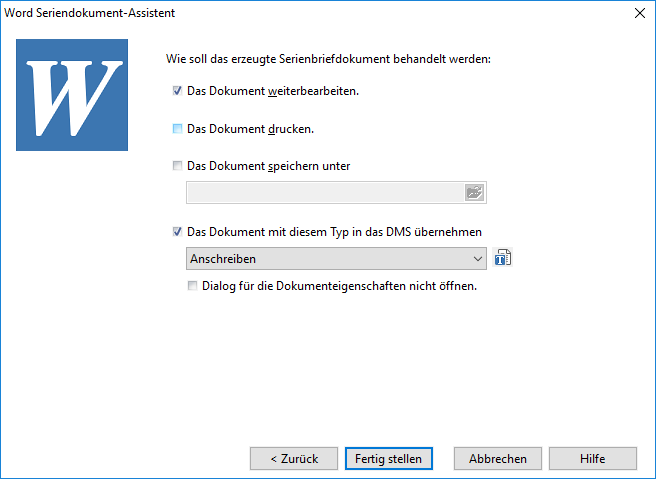Close the Word Seriendokument-Assistent window
The image size is (656, 479).
click(640, 13)
